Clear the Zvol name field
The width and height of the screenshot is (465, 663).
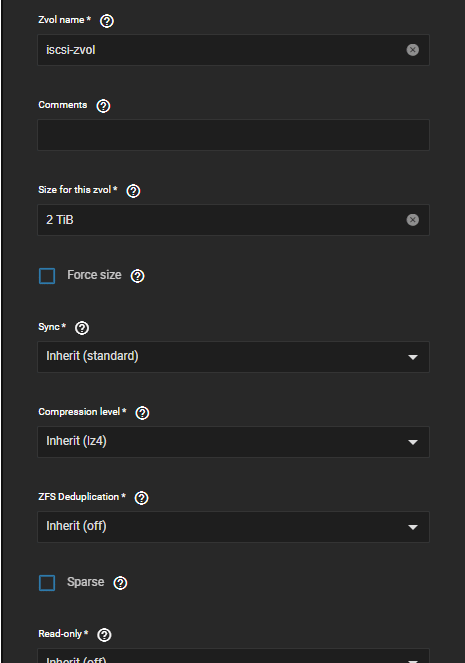pos(413,50)
